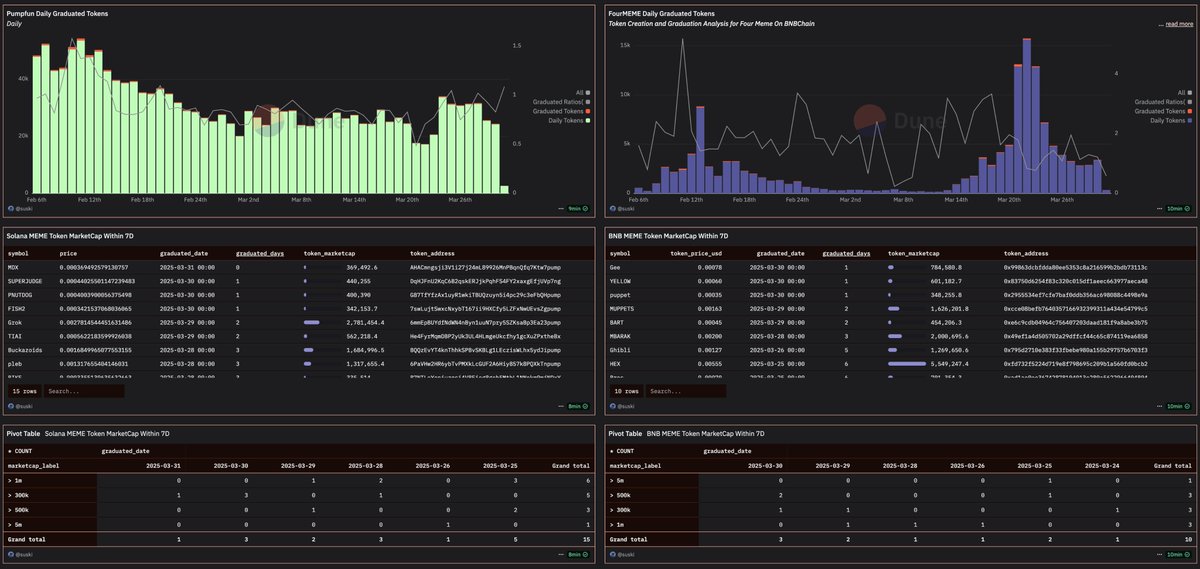This screenshot has width=1200, height=569.
Task: Search within the Solana MEME table
Action: coord(84,391)
